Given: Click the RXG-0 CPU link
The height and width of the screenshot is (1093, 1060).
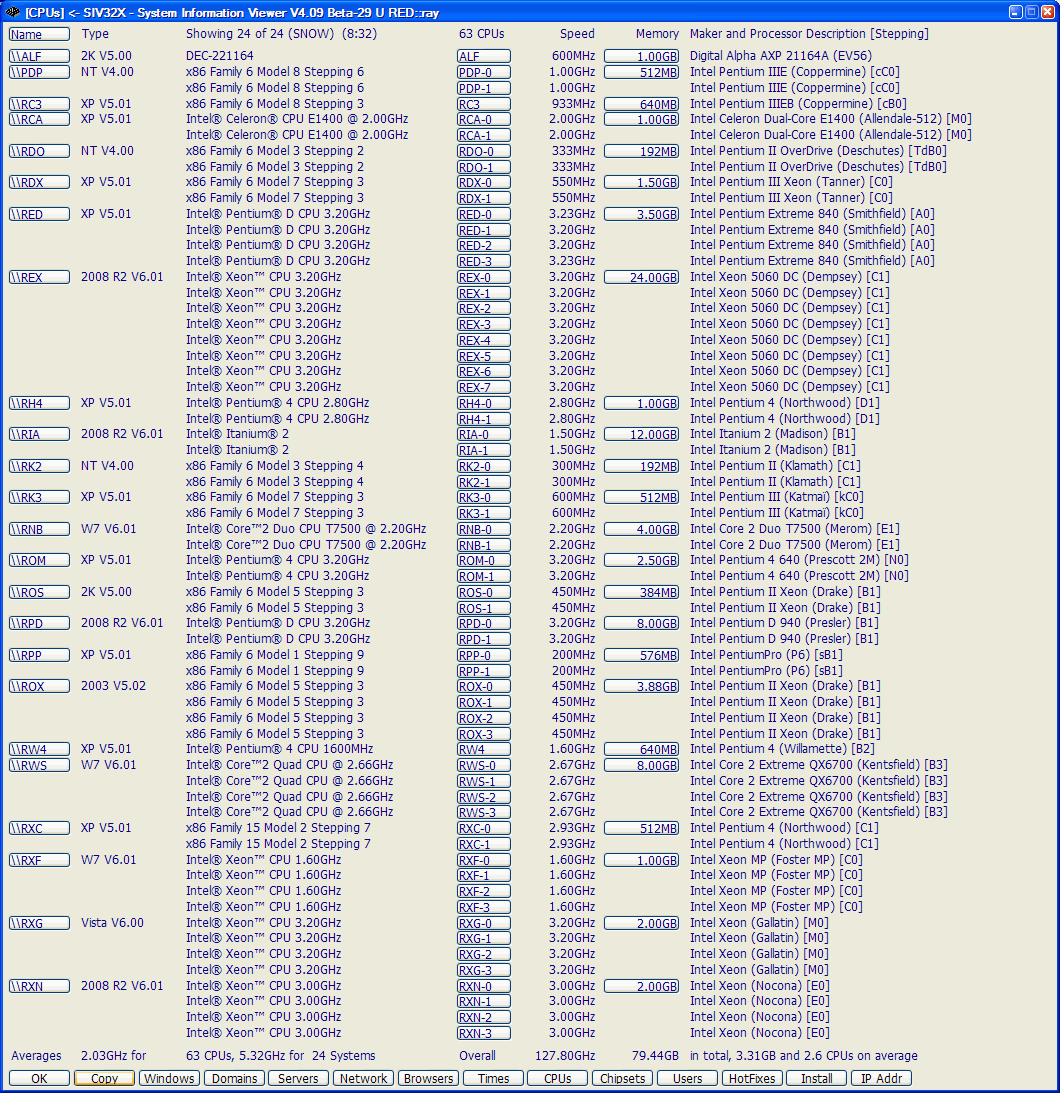Looking at the screenshot, I should click(x=484, y=923).
